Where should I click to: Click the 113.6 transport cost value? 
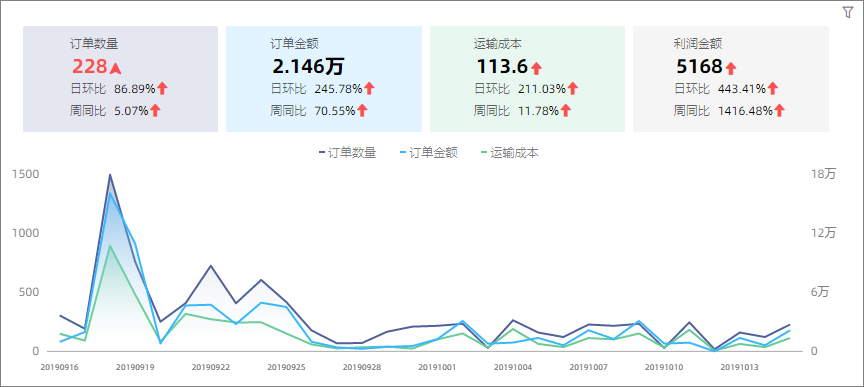[x=502, y=67]
